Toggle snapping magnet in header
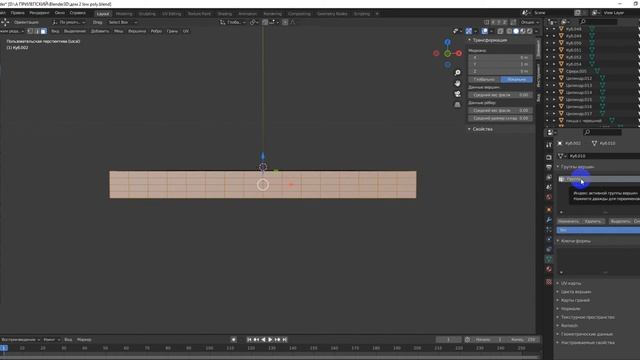The image size is (640, 360). pos(265,22)
